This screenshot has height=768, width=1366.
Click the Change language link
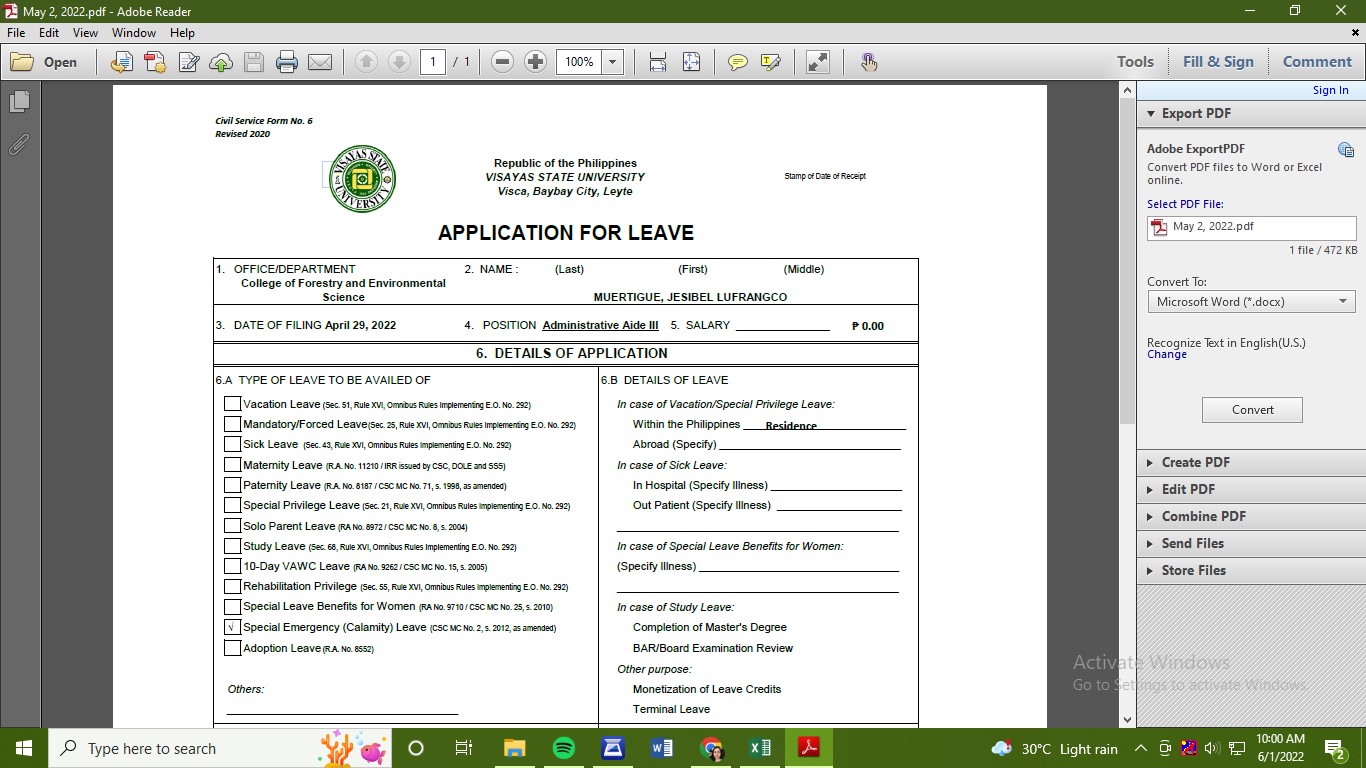point(1166,355)
